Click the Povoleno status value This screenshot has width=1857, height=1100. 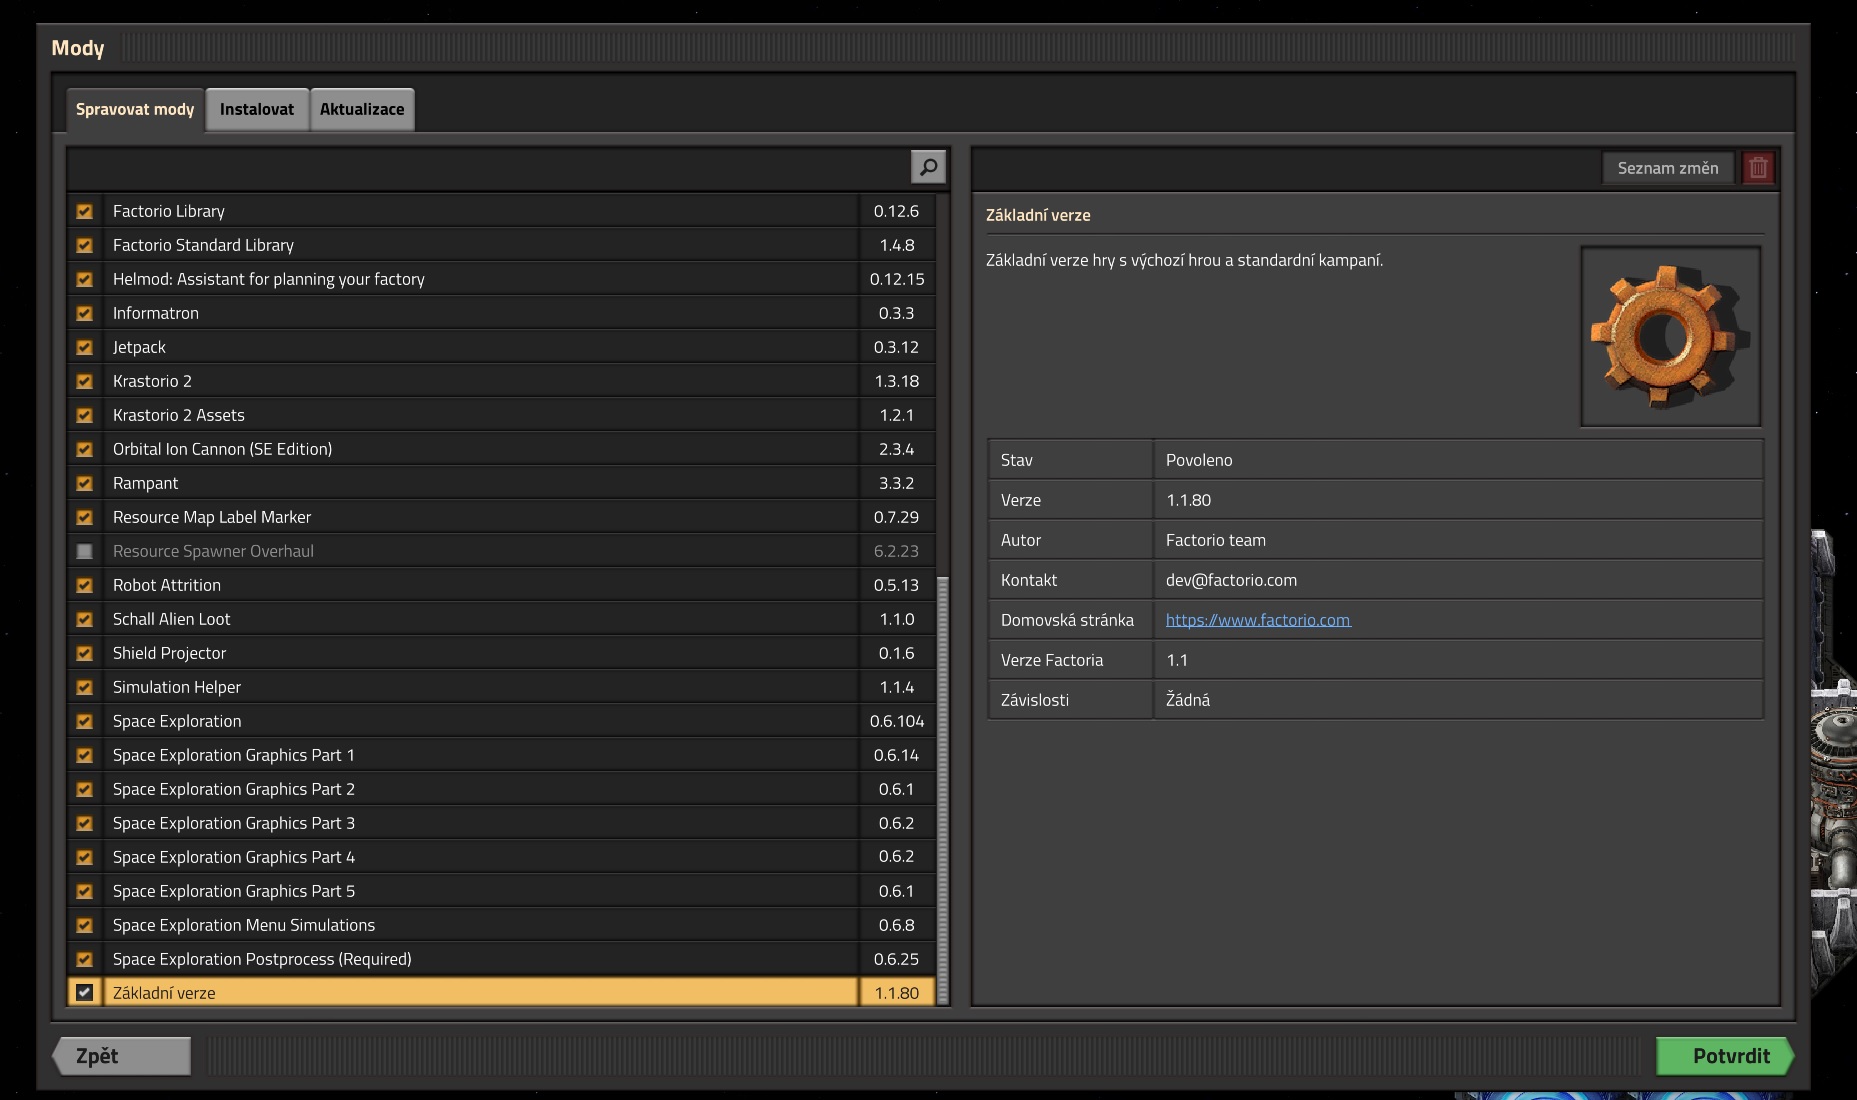pos(1199,460)
